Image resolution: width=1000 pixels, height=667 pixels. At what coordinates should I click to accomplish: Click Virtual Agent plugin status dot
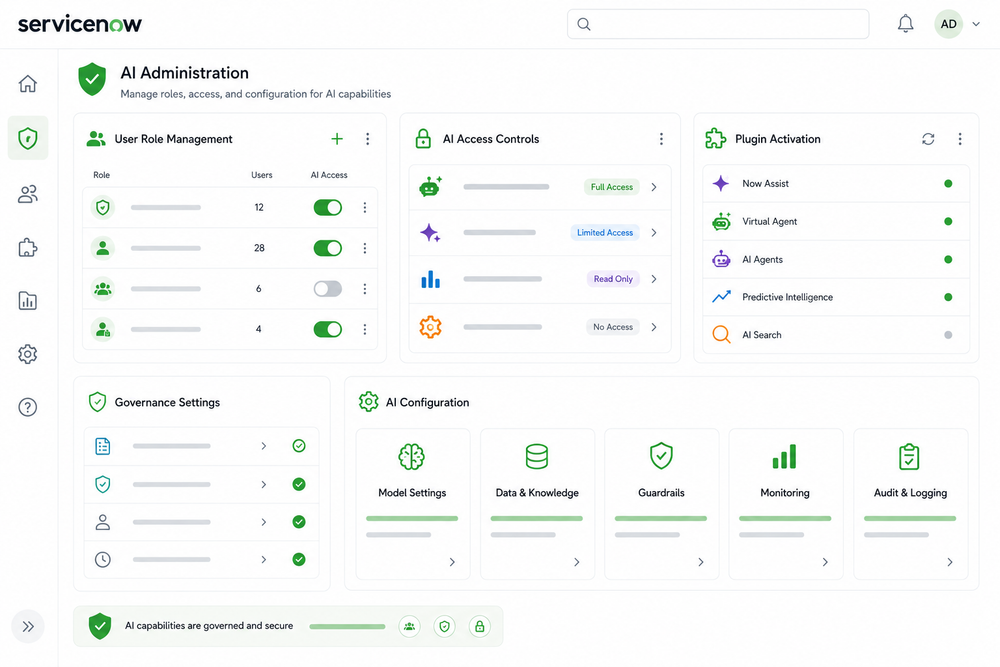pyautogui.click(x=948, y=221)
